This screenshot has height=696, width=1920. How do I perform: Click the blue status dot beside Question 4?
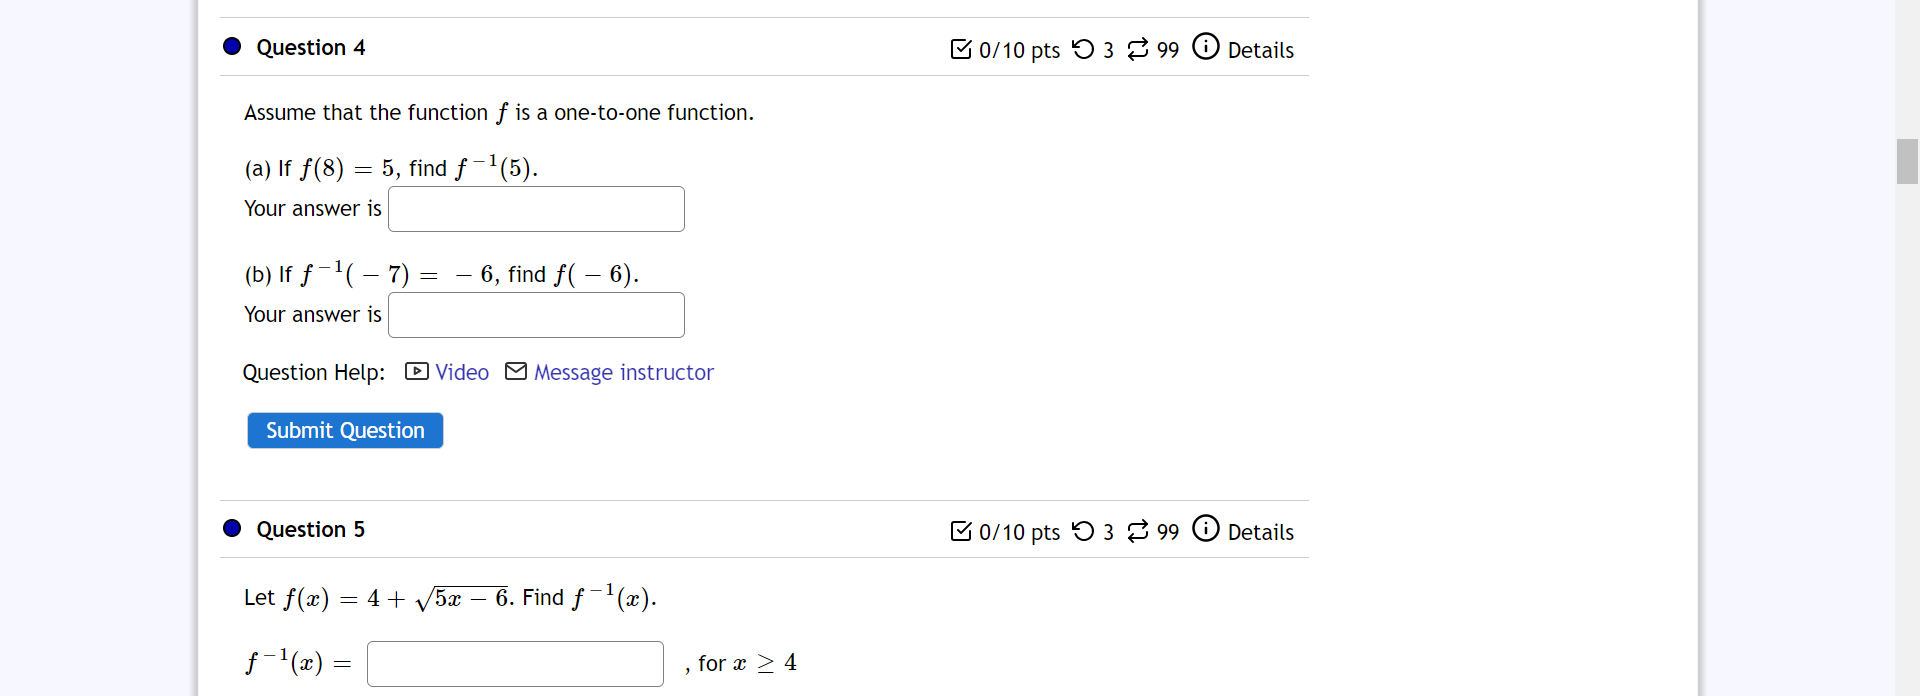pos(231,46)
